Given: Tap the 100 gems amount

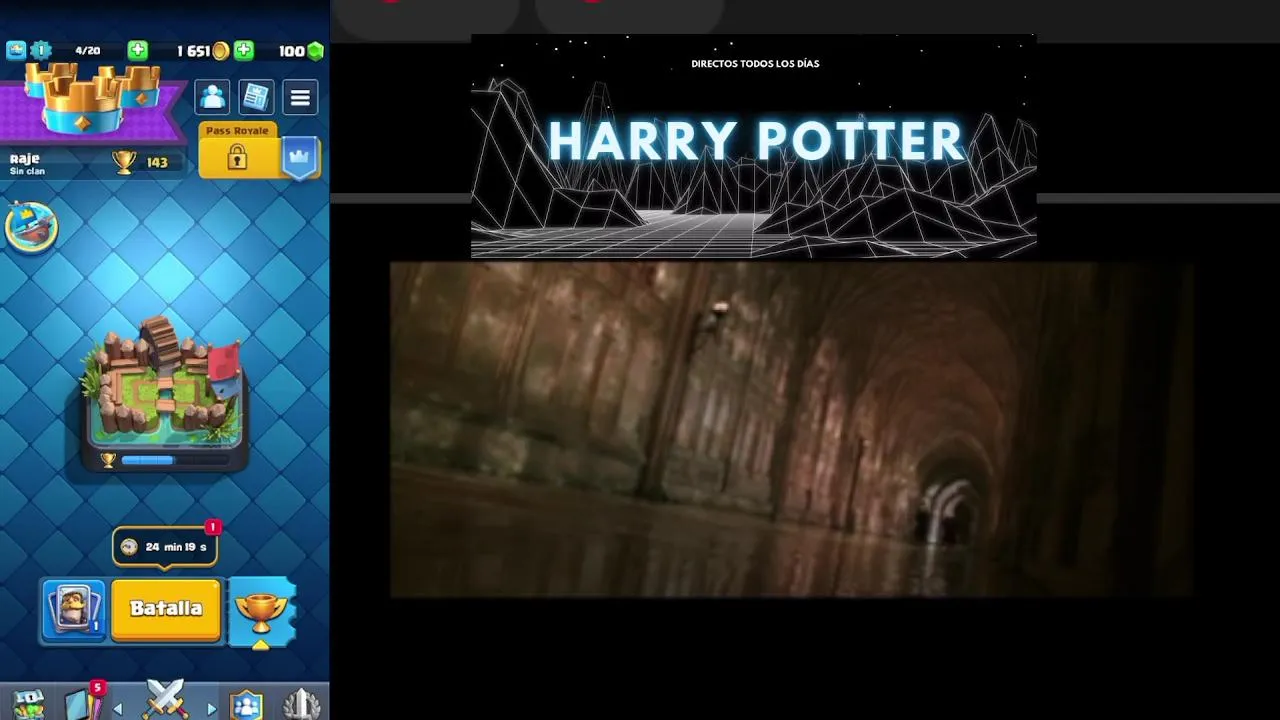Looking at the screenshot, I should (291, 51).
